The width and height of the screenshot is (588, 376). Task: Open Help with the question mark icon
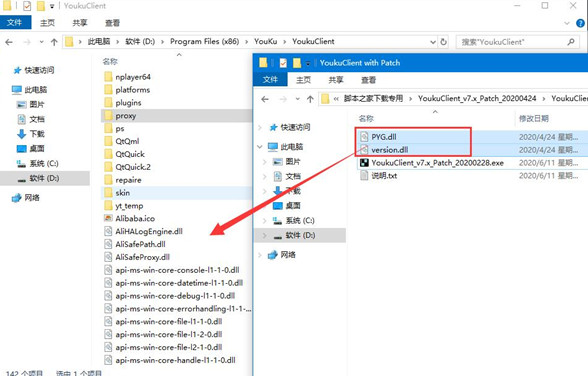point(580,23)
